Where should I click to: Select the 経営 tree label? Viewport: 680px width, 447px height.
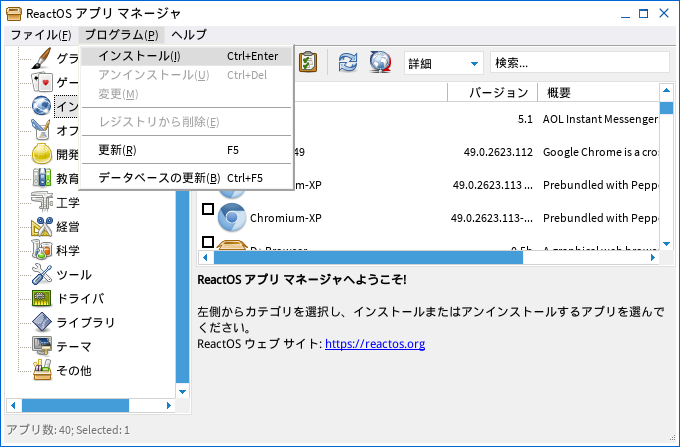click(x=68, y=226)
